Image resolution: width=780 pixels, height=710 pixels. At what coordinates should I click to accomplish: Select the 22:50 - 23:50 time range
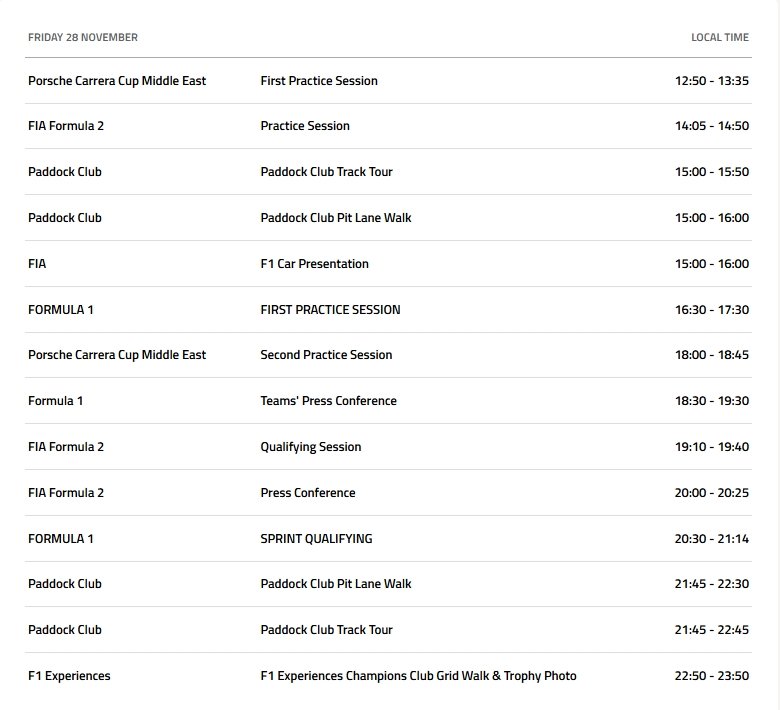click(711, 676)
